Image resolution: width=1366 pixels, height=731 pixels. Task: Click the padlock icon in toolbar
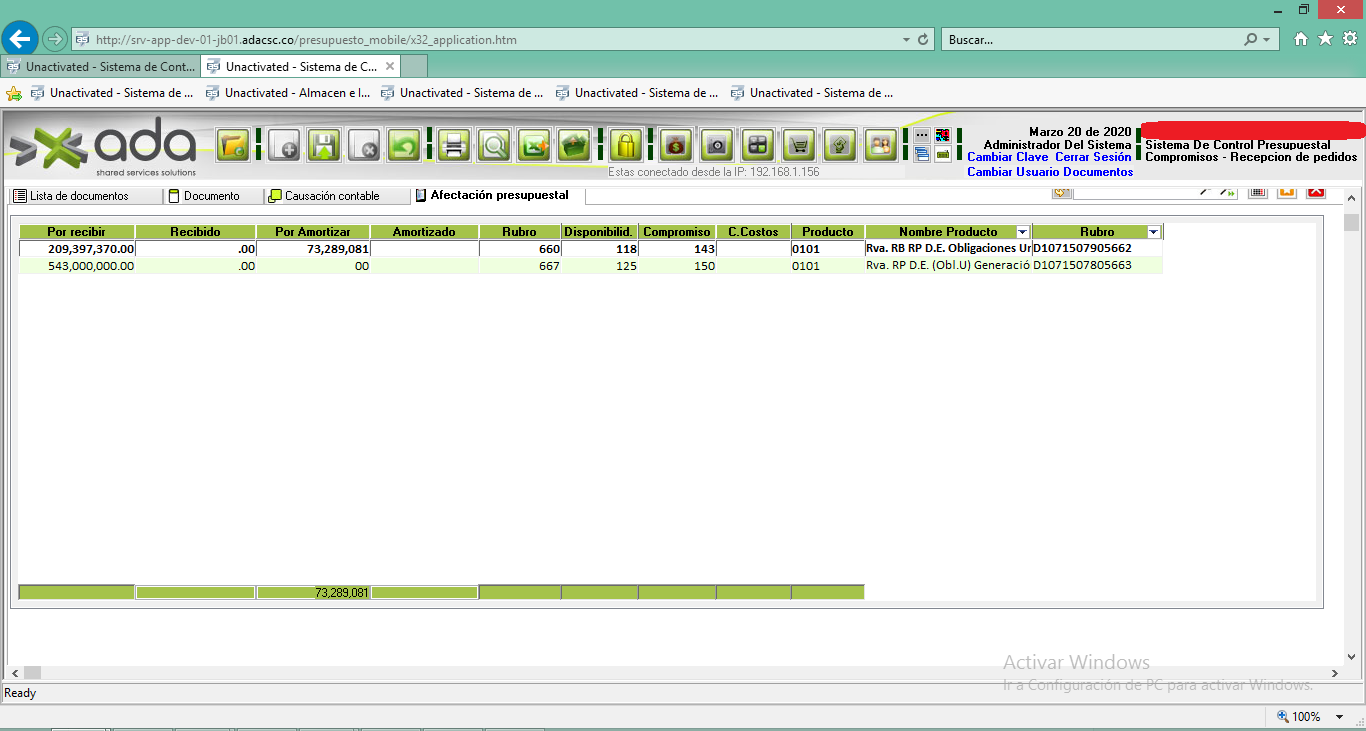[625, 146]
